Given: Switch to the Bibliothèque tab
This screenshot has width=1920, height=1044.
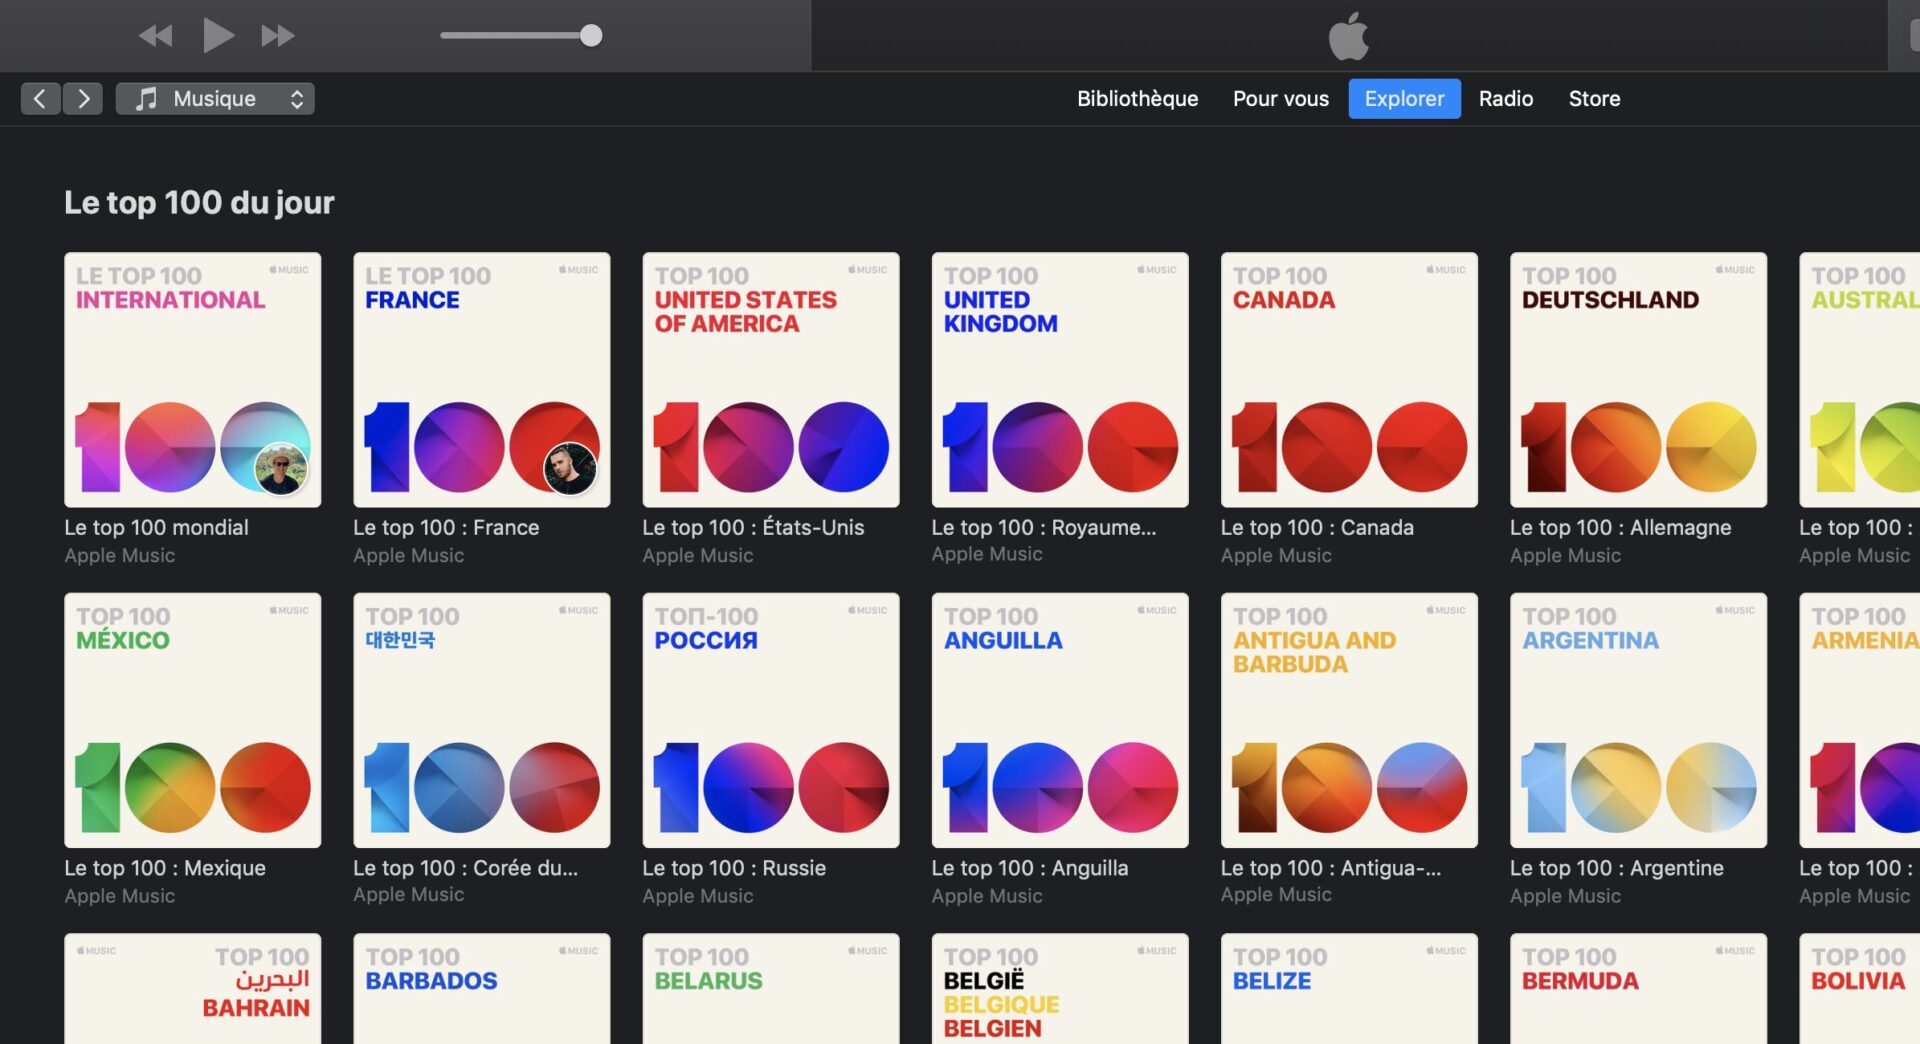Looking at the screenshot, I should pos(1137,98).
